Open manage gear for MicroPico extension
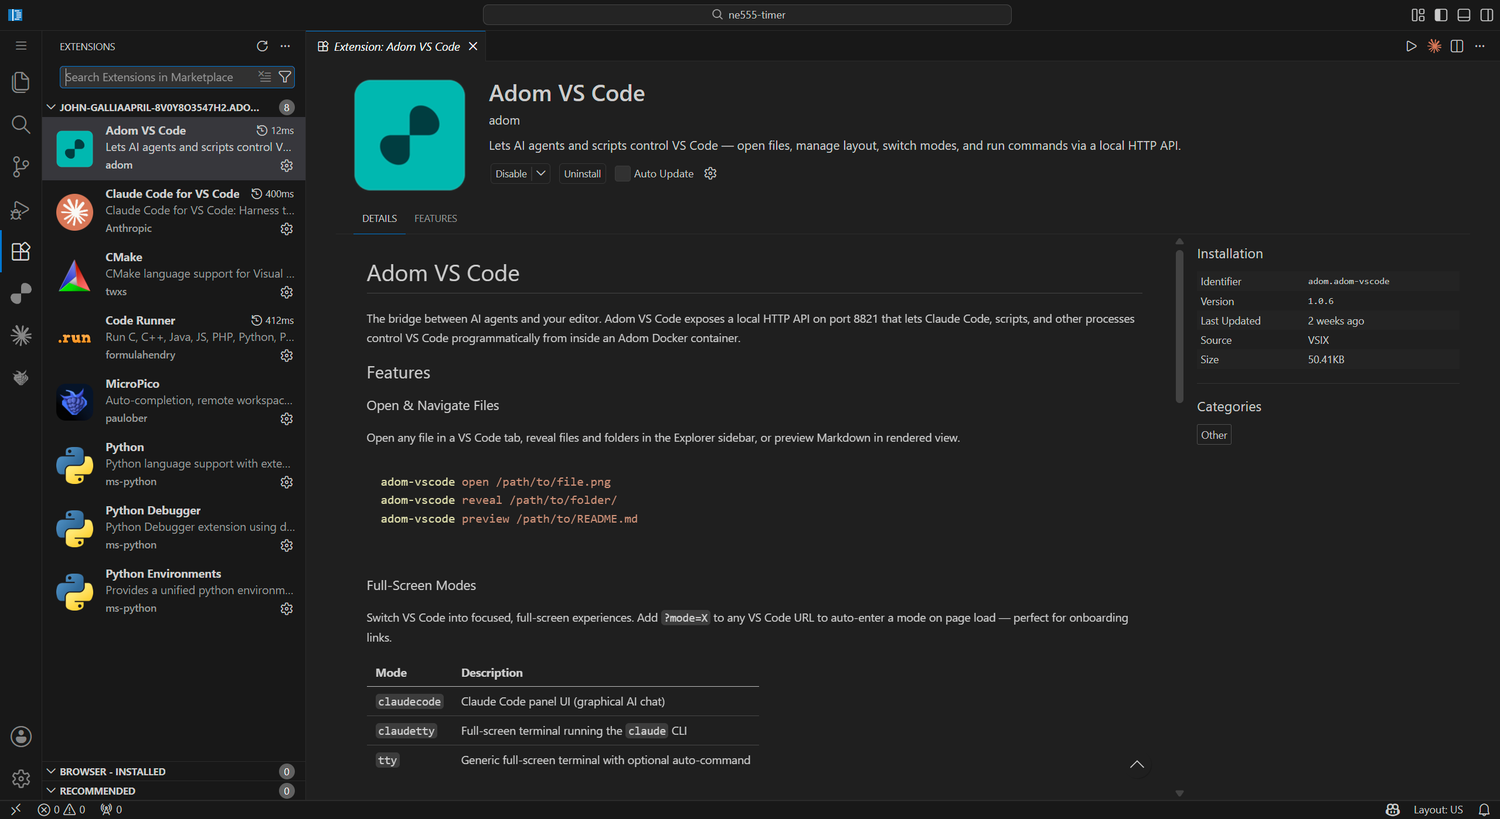The width and height of the screenshot is (1500, 819). pos(287,419)
